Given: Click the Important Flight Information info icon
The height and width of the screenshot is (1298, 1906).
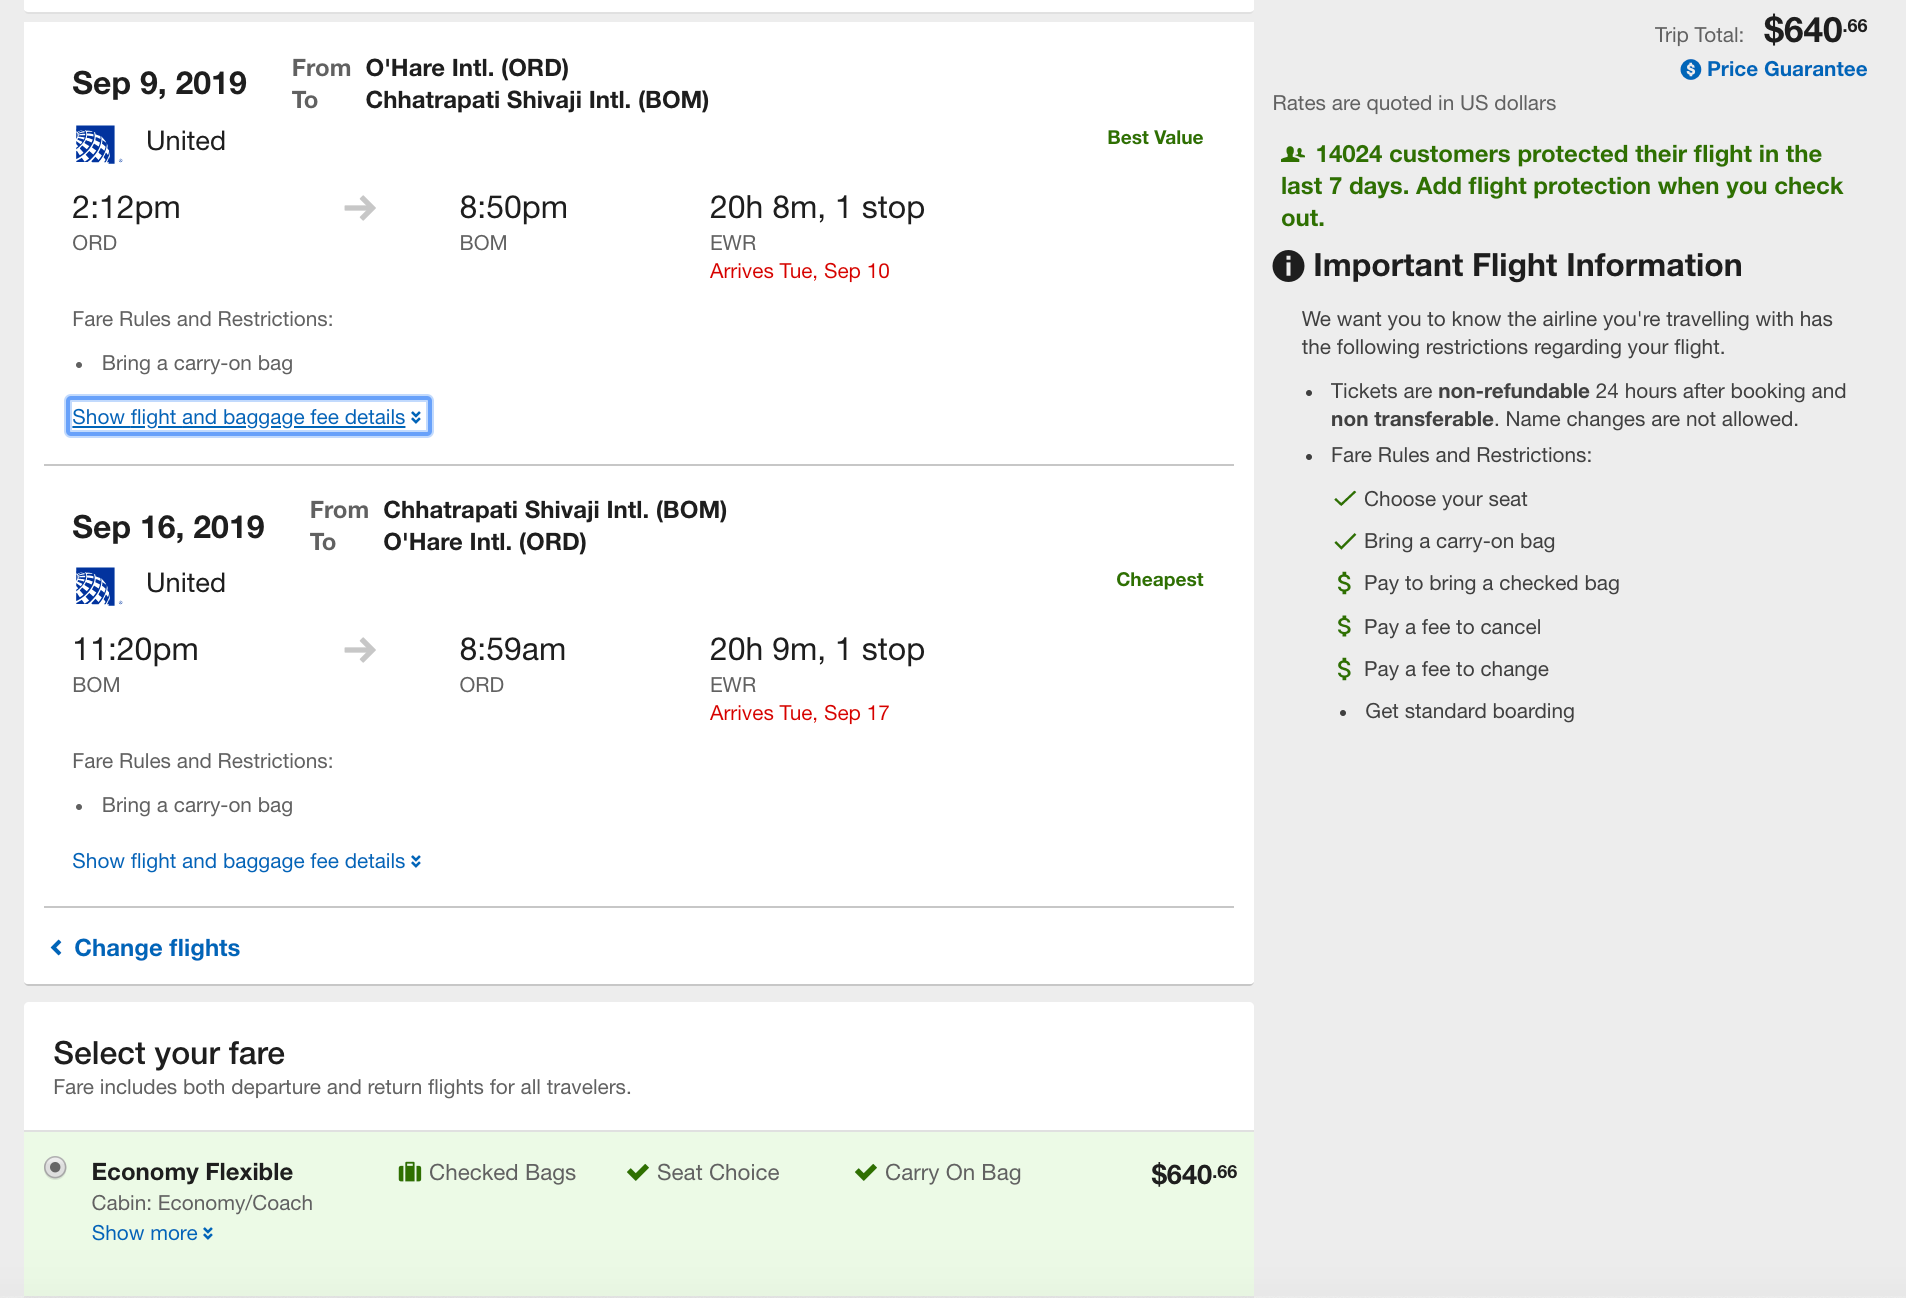Looking at the screenshot, I should coord(1288,266).
